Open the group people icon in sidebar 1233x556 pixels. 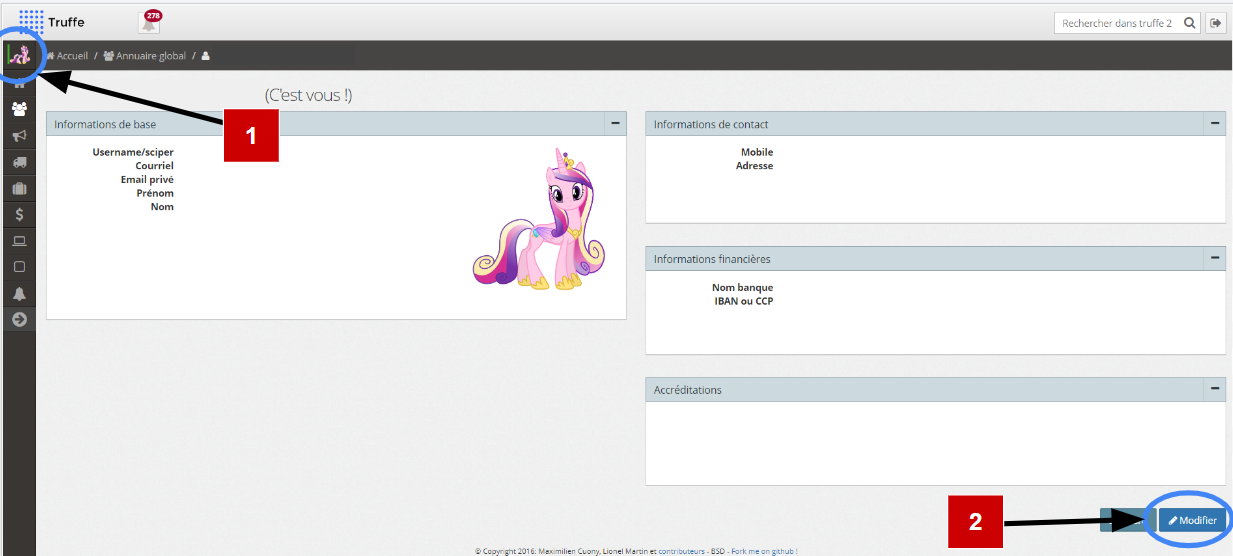pyautogui.click(x=19, y=109)
